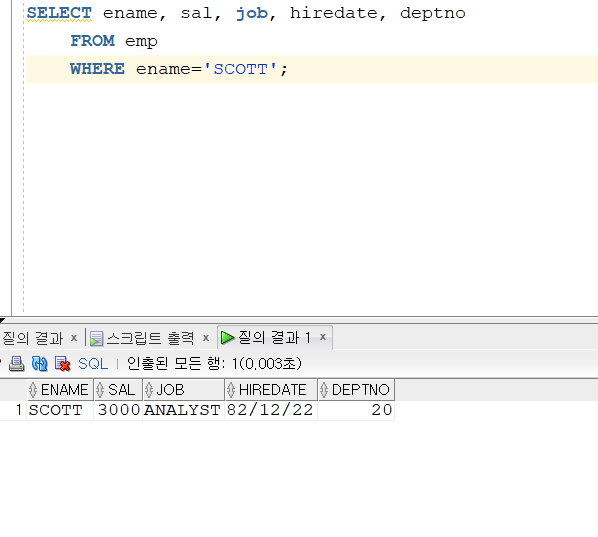Sort by SAL column header

pyautogui.click(x=118, y=390)
